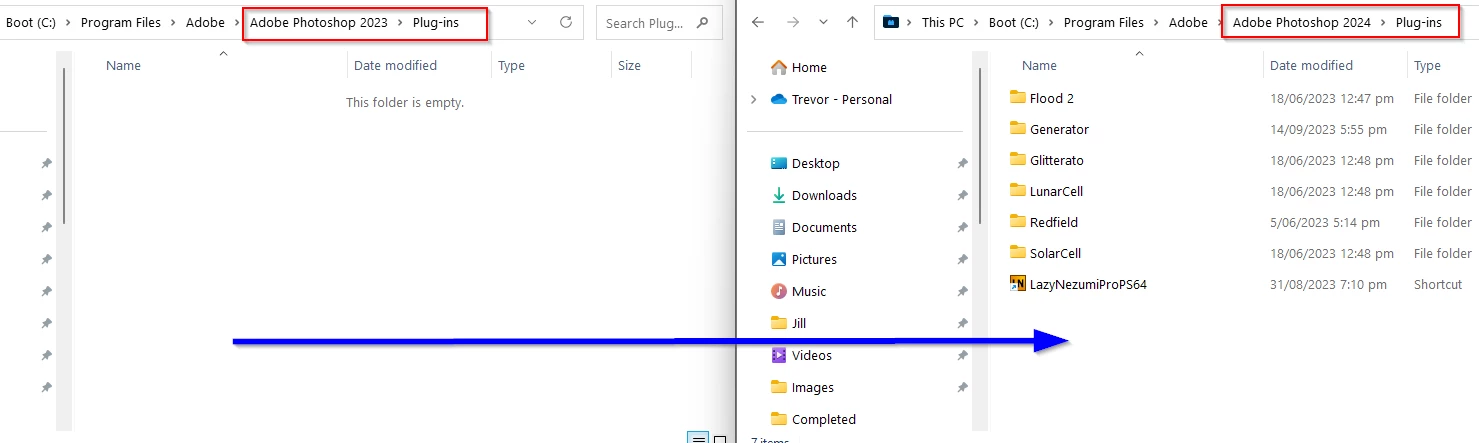1479x443 pixels.
Task: Switch to details view layout button
Action: (698, 437)
